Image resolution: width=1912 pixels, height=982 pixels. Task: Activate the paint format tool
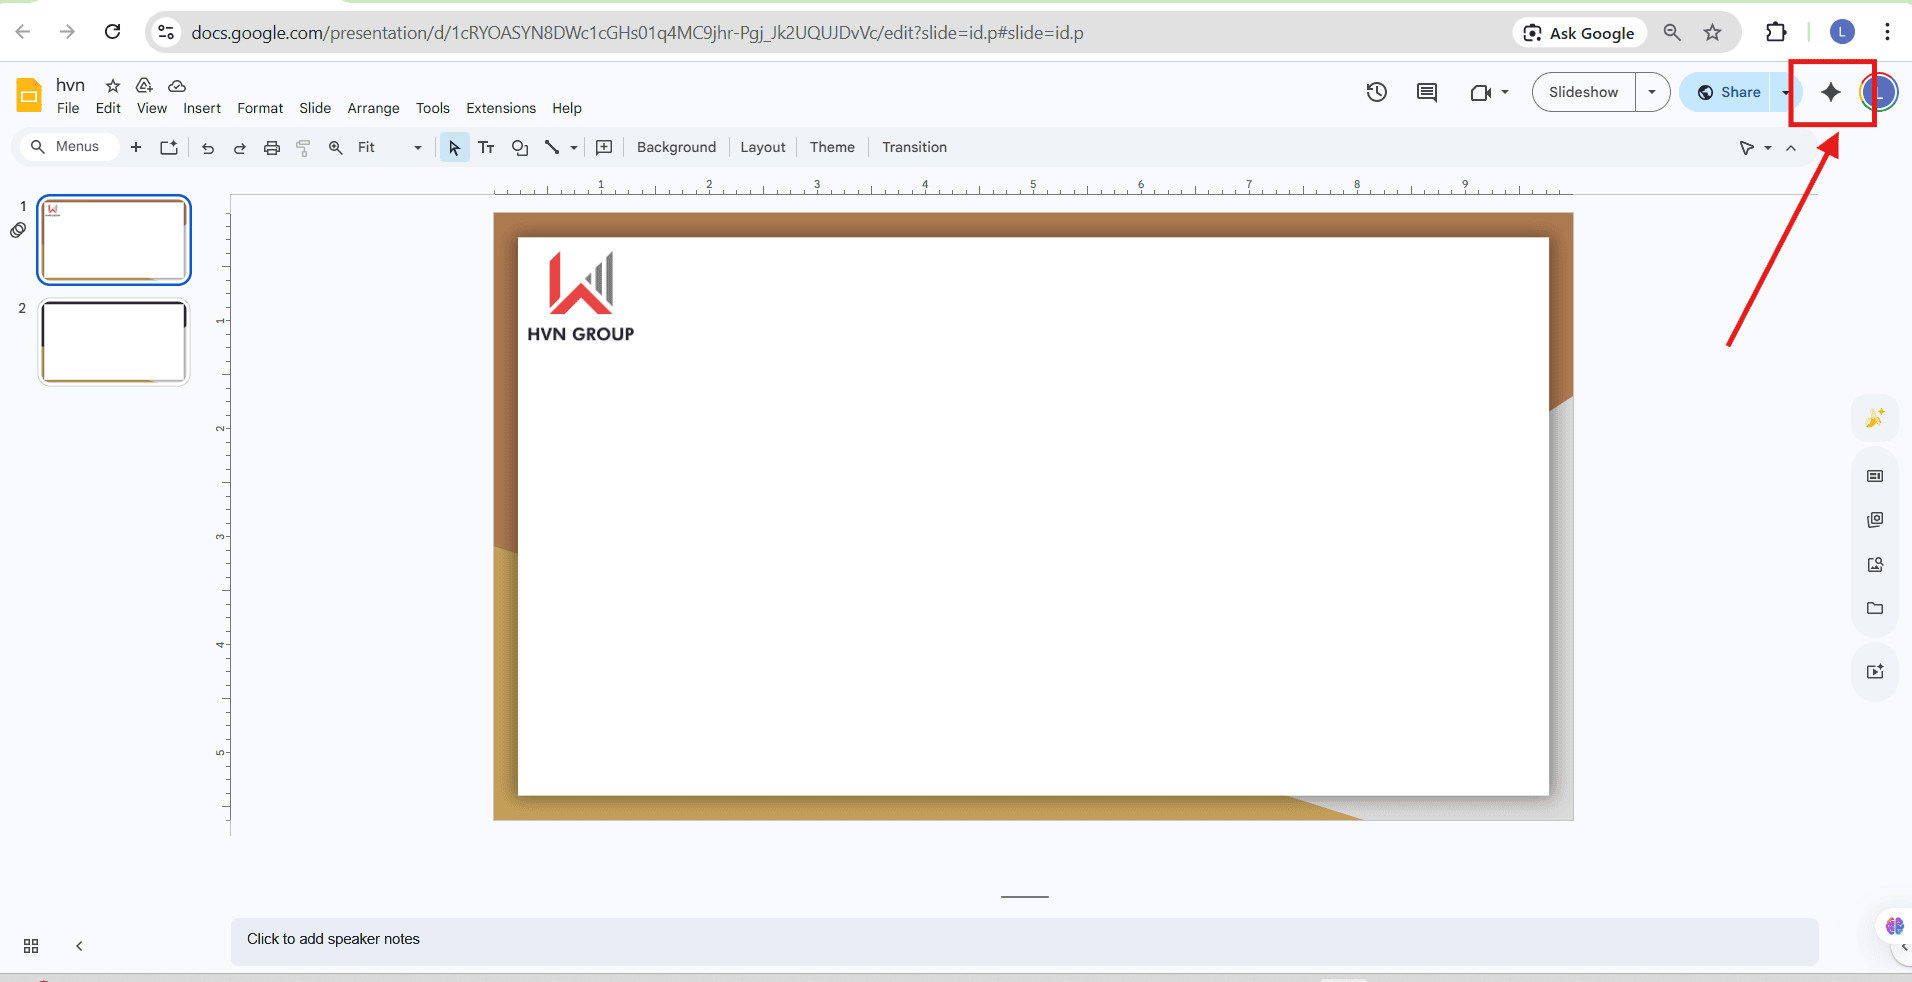[x=304, y=147]
